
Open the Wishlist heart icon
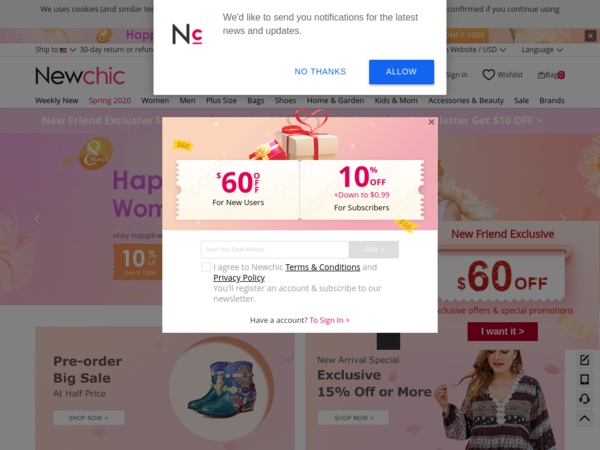[488, 75]
